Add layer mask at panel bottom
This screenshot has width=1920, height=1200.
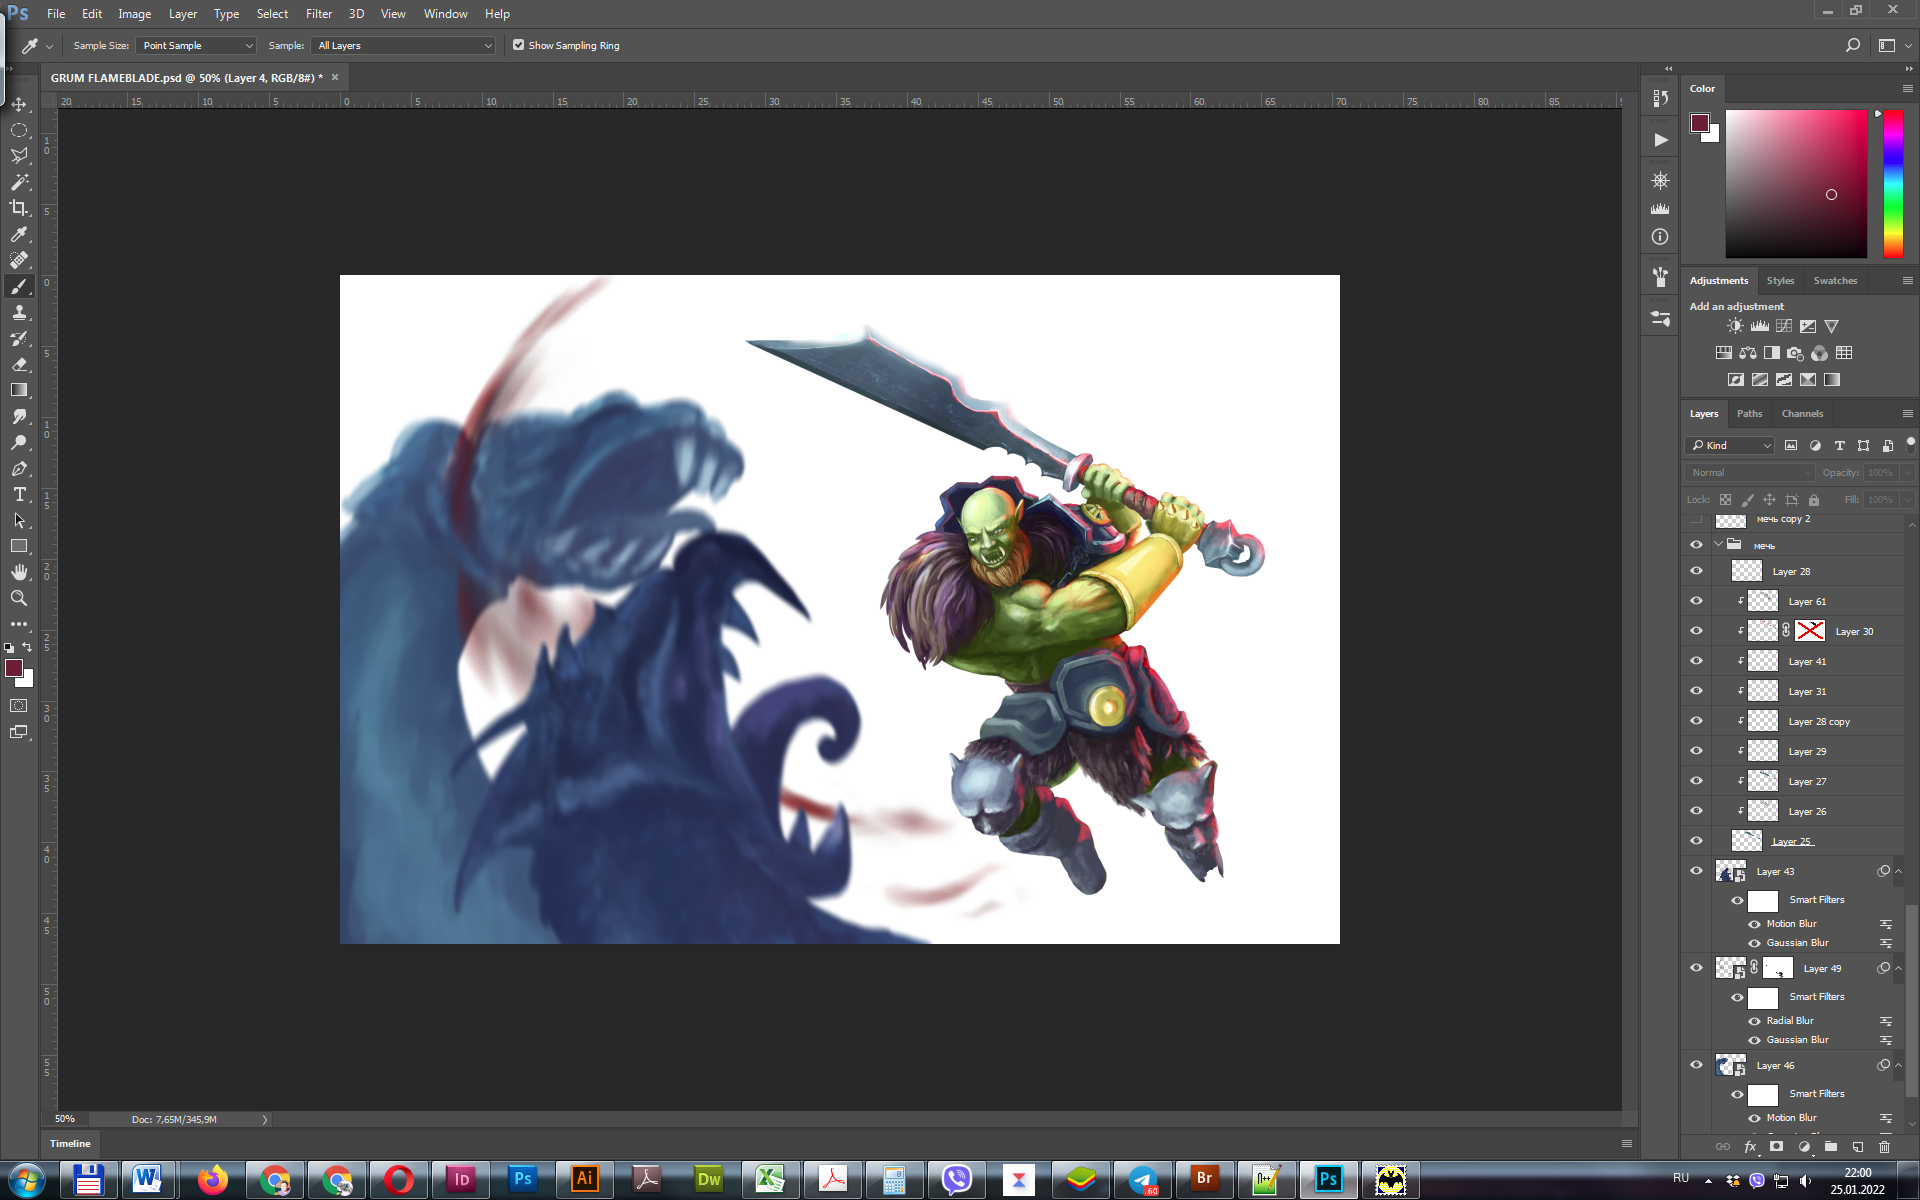(1777, 1147)
